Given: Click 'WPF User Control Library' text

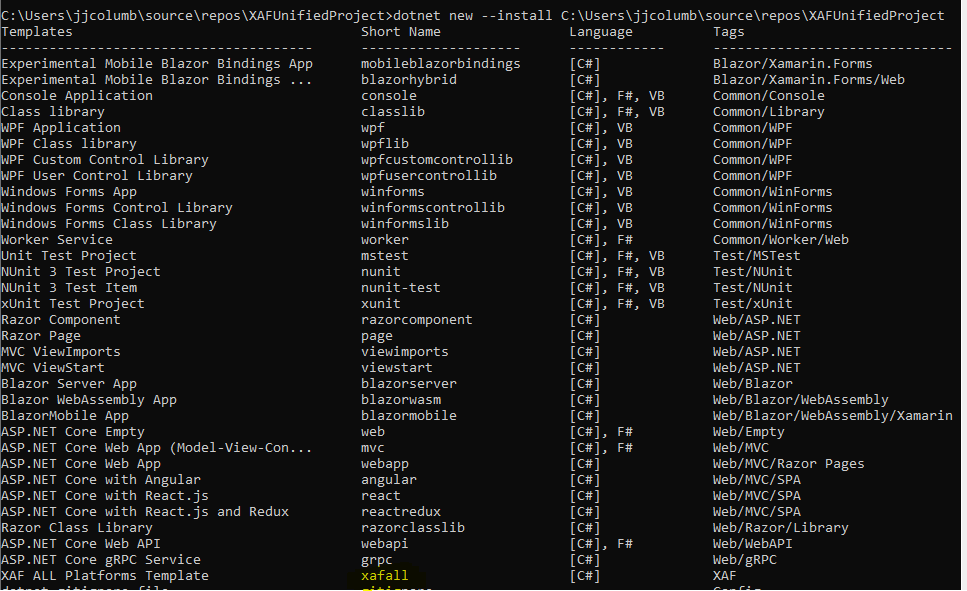Looking at the screenshot, I should 97,176.
